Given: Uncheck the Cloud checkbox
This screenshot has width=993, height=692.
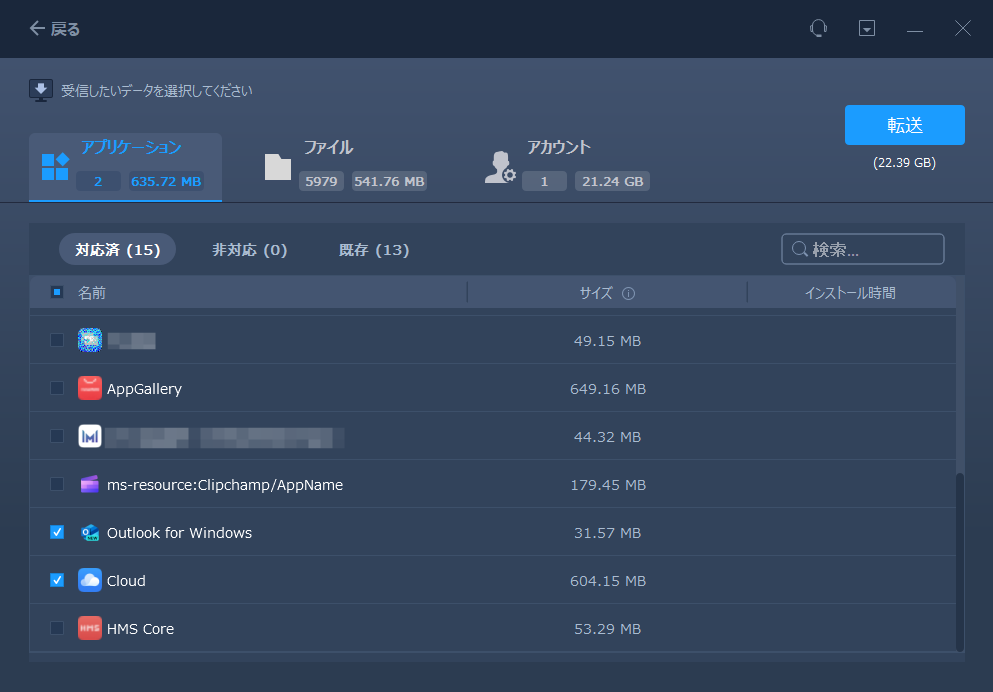Looking at the screenshot, I should [x=57, y=581].
